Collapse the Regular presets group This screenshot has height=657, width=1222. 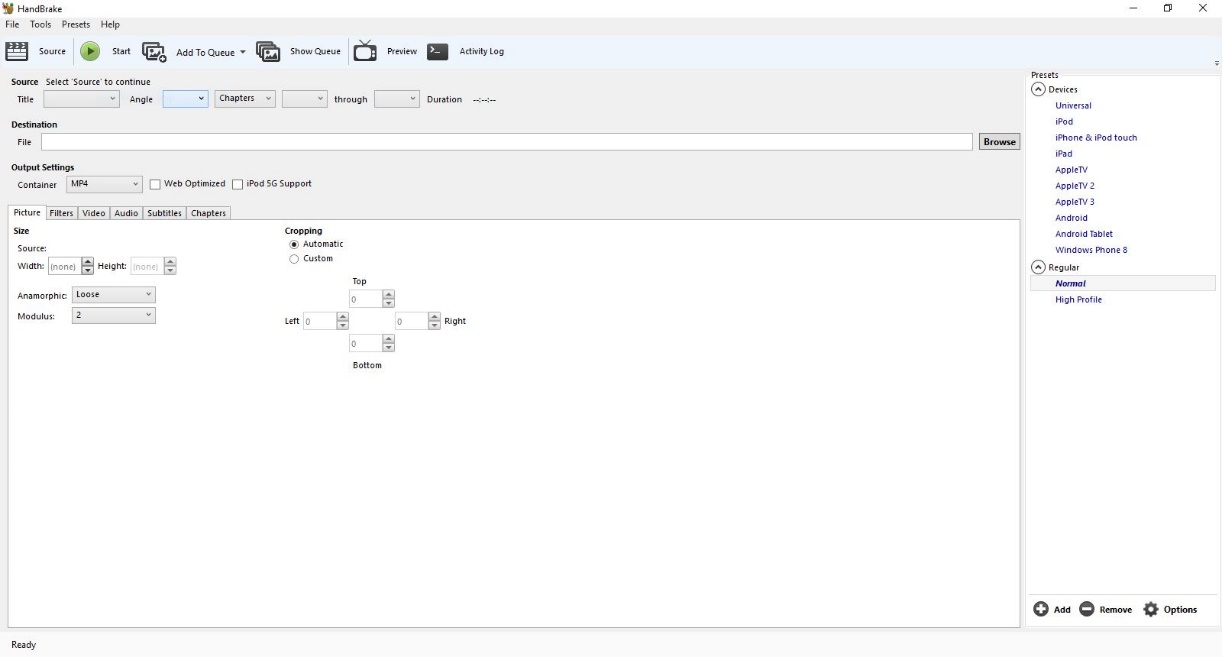pyautogui.click(x=1039, y=267)
